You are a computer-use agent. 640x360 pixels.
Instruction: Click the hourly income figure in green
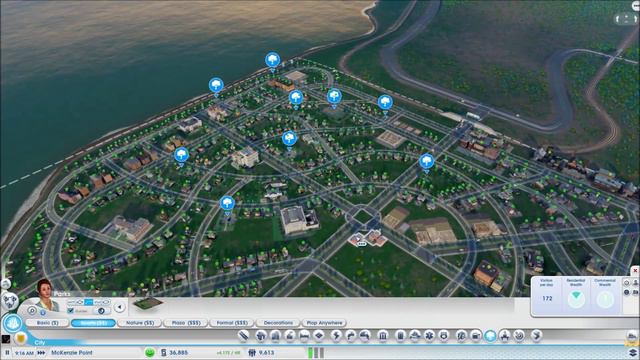(228, 353)
